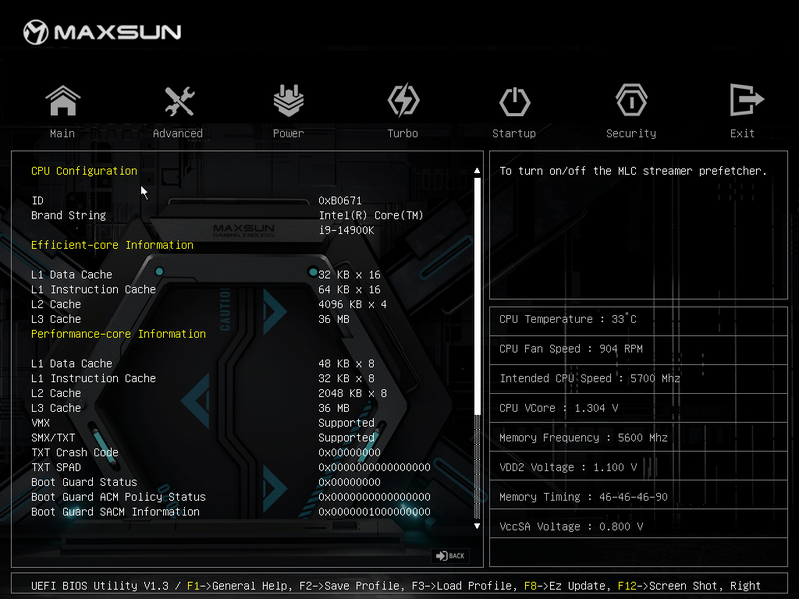Select the ID row
This screenshot has height=599, width=799.
[x=232, y=201]
